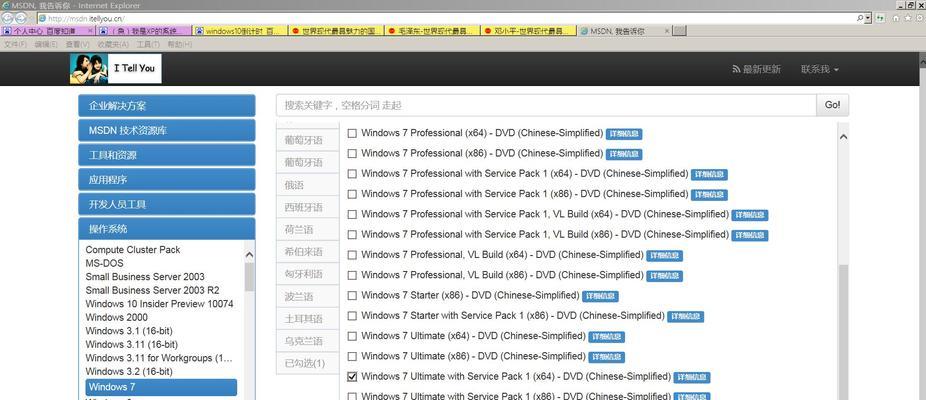The image size is (926, 400).
Task: Select Windows 7 in the OS list
Action: point(161,387)
